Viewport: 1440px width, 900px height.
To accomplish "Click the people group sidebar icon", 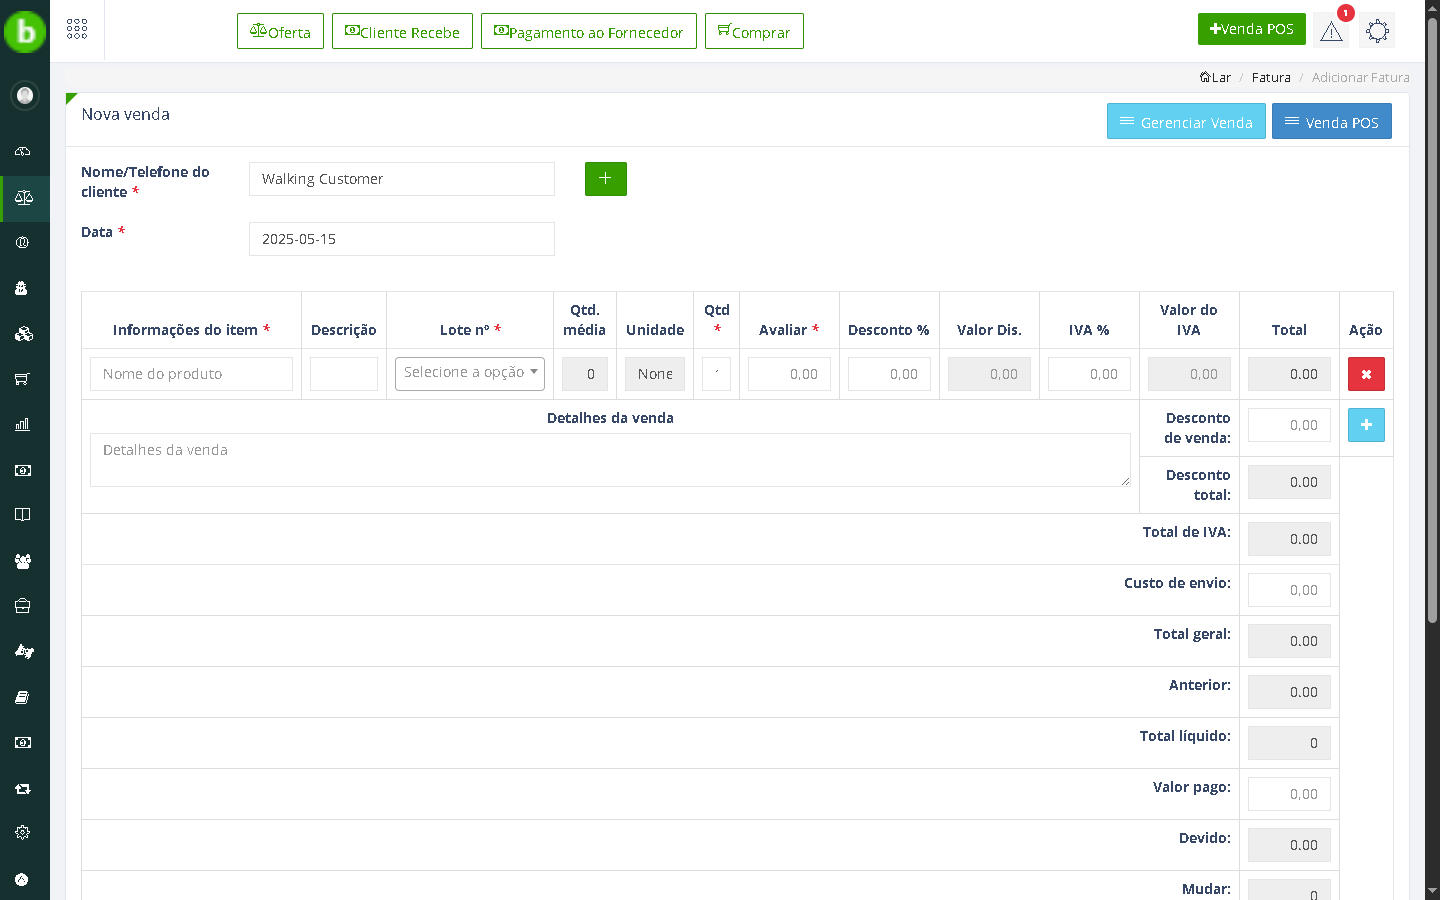I will (x=23, y=561).
